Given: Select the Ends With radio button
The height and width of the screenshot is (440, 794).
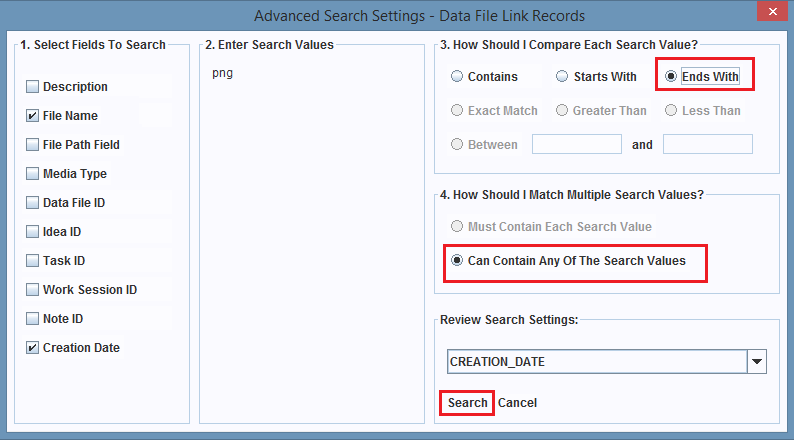Looking at the screenshot, I should [x=671, y=76].
